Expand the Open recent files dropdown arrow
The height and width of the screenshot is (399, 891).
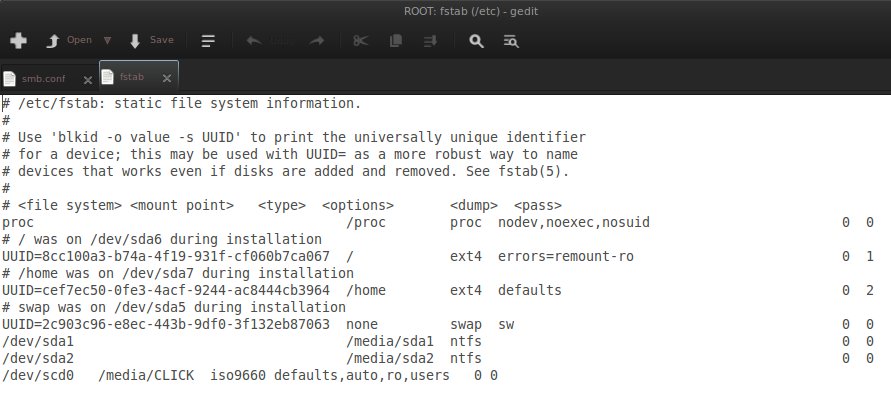pyautogui.click(x=107, y=40)
